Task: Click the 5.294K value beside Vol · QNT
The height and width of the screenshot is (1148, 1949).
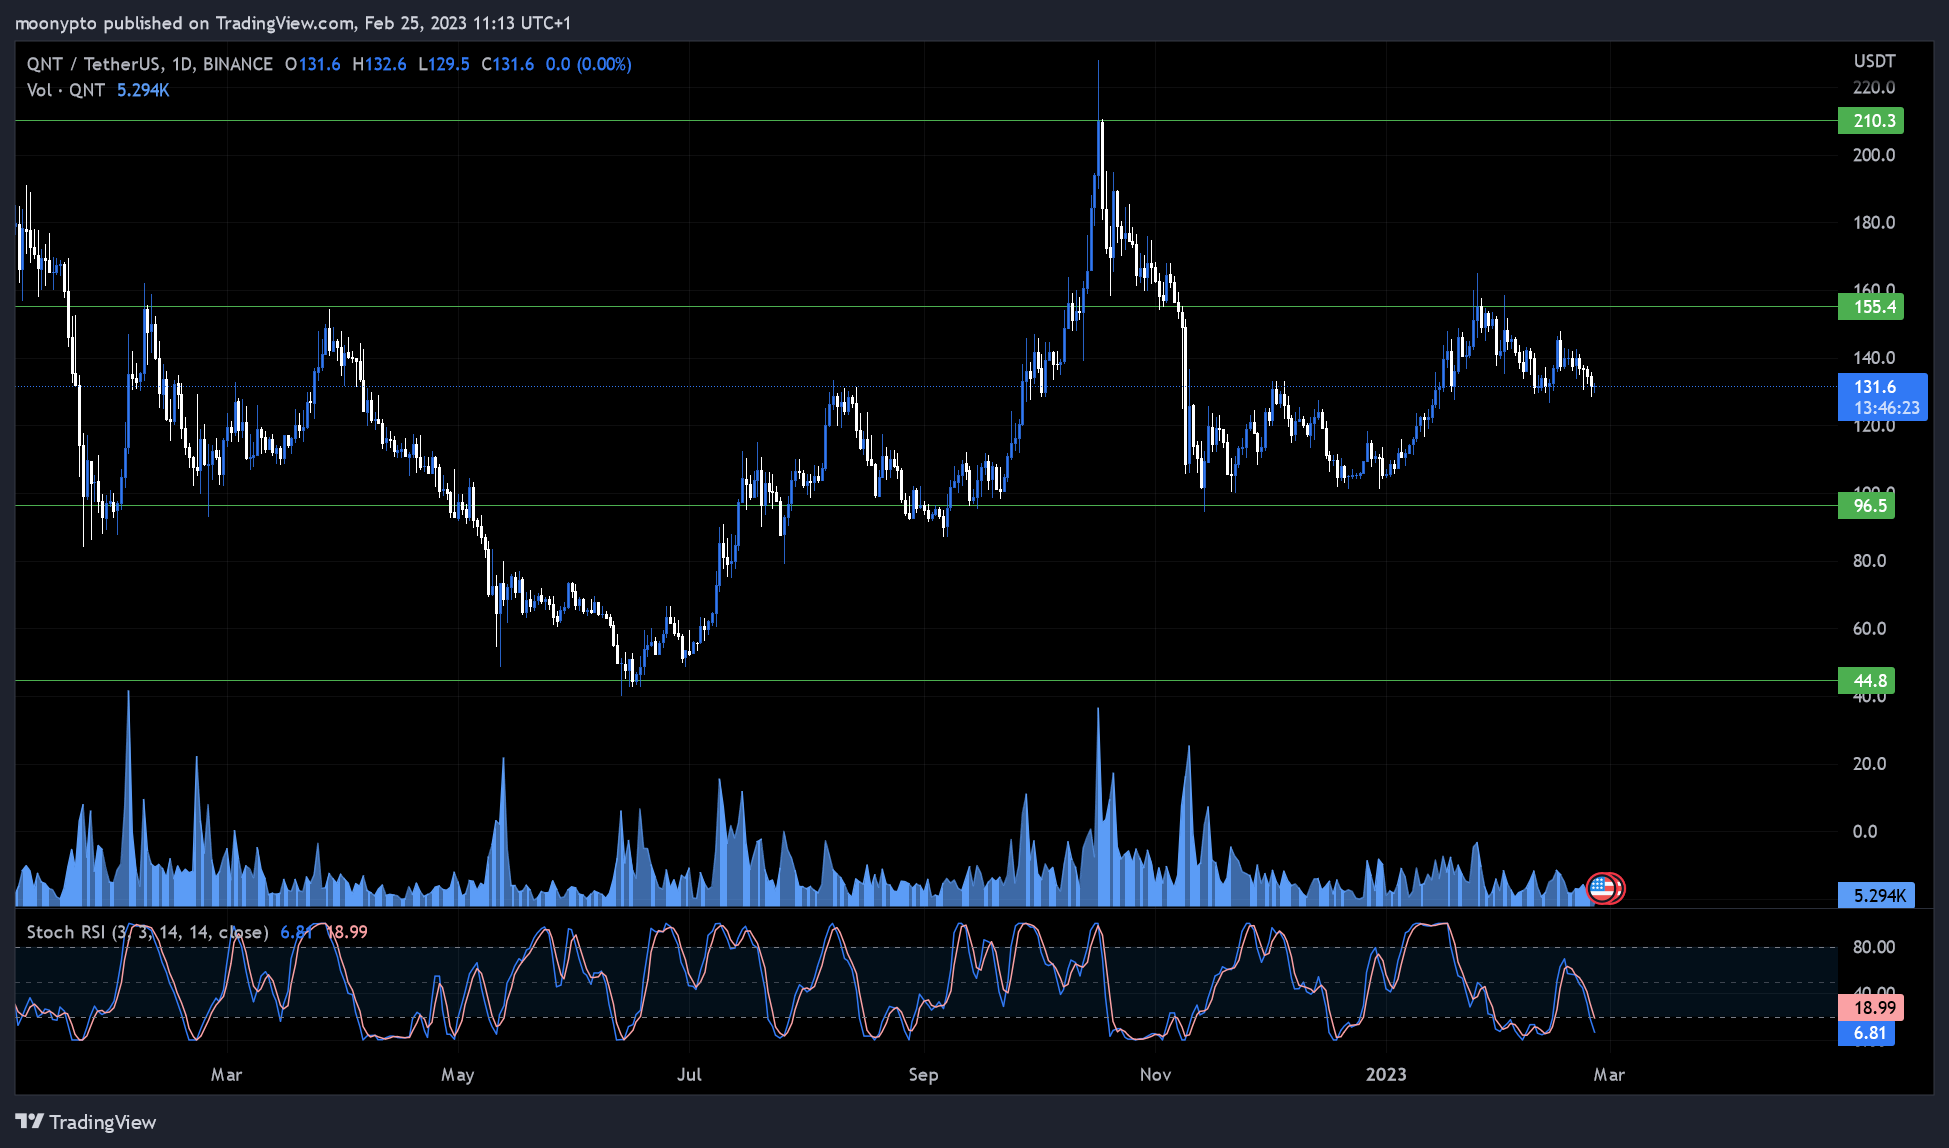Action: pyautogui.click(x=143, y=90)
